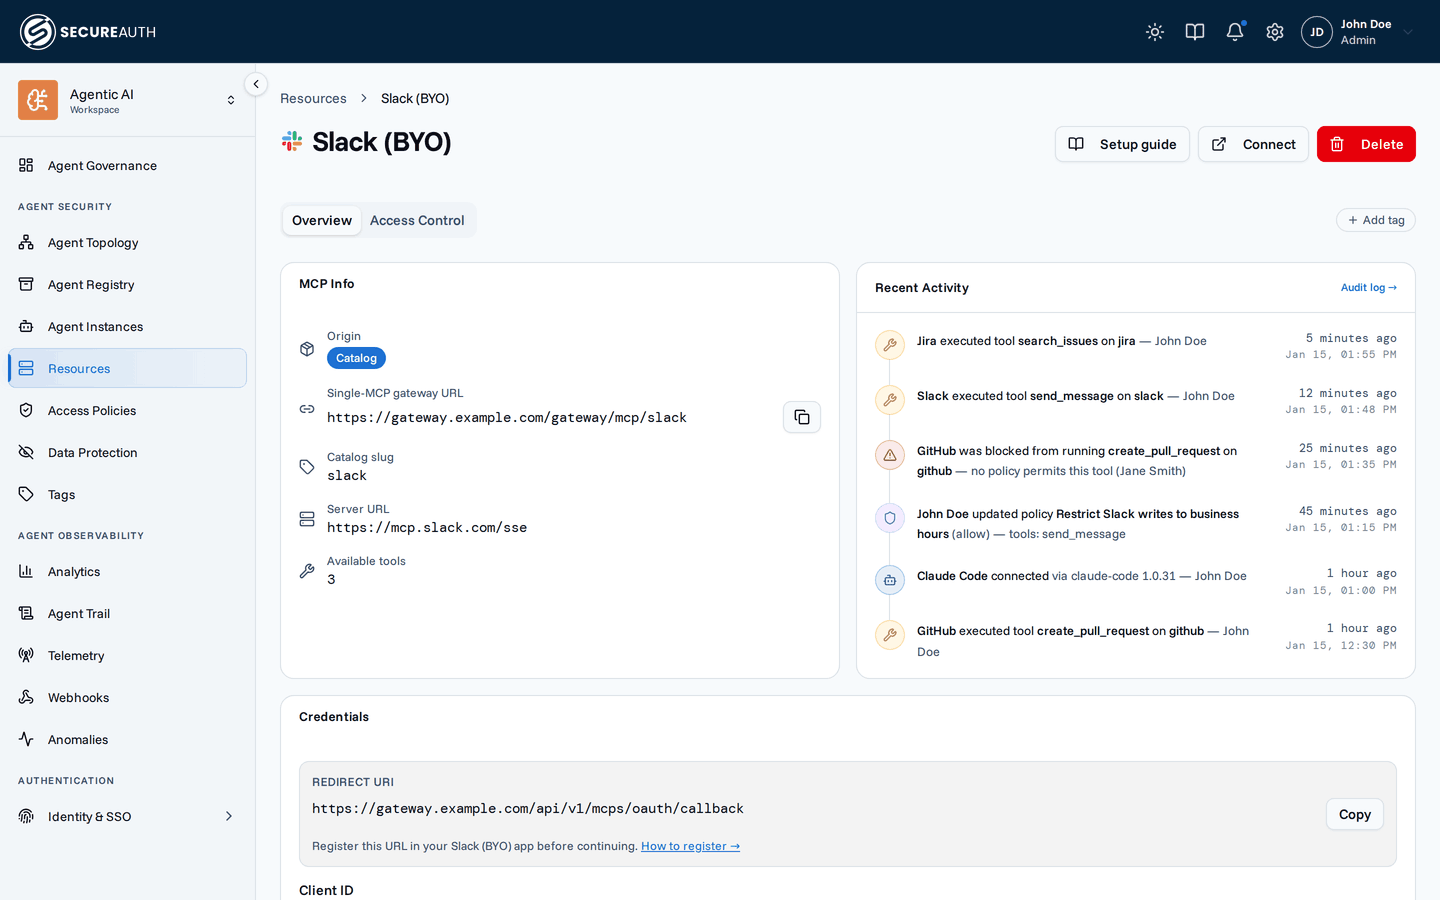This screenshot has height=900, width=1440.
Task: Collapse the sidebar with the chevron button
Action: click(x=256, y=84)
